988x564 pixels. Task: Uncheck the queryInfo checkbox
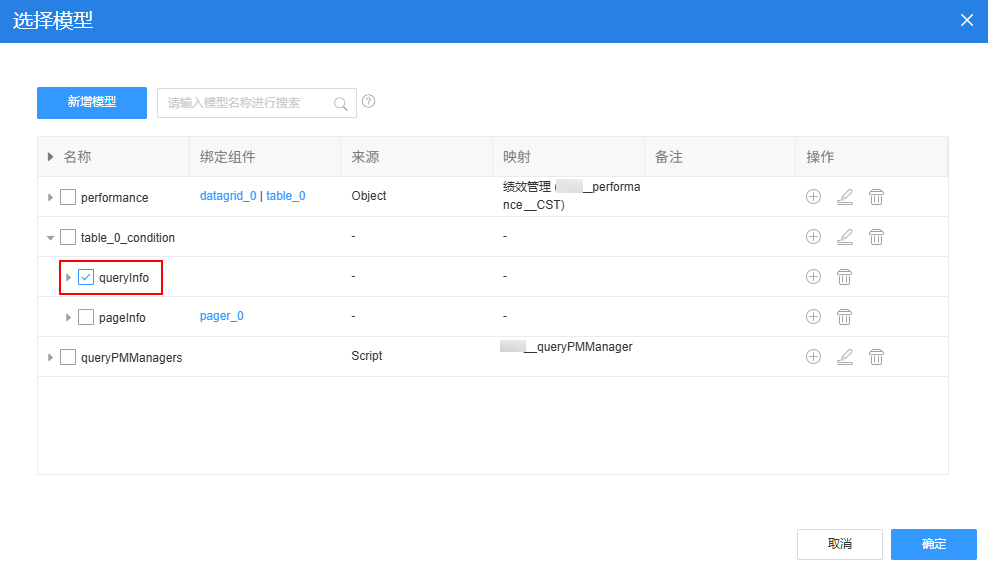(86, 277)
